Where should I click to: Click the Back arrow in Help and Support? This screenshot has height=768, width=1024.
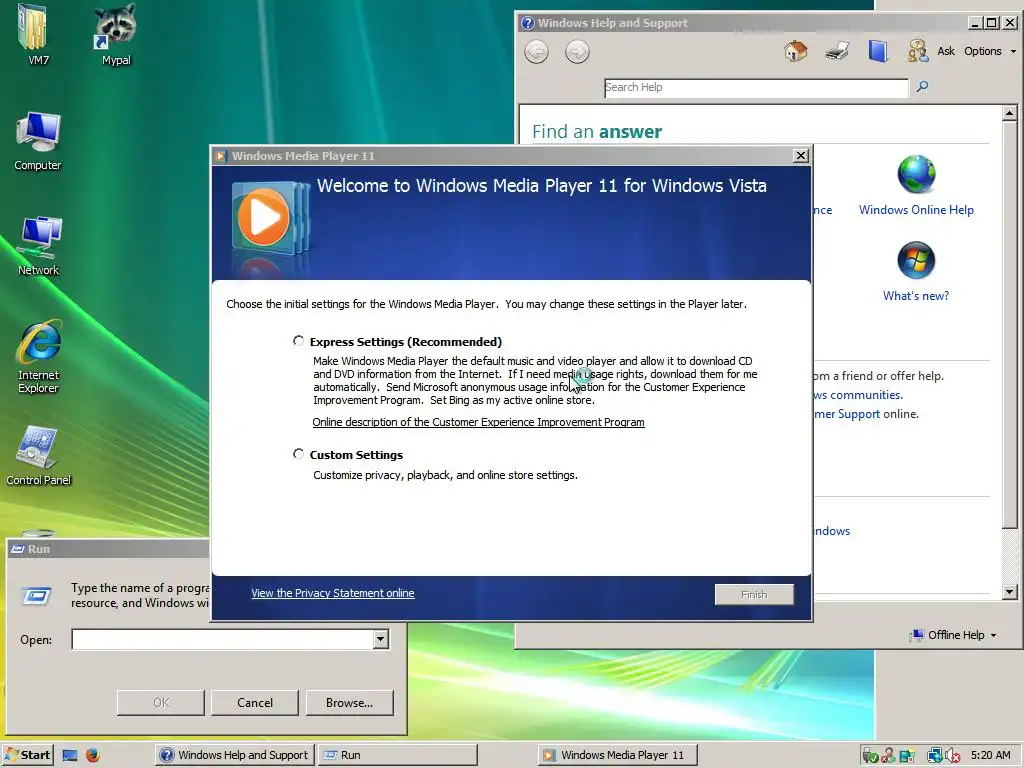click(x=536, y=52)
